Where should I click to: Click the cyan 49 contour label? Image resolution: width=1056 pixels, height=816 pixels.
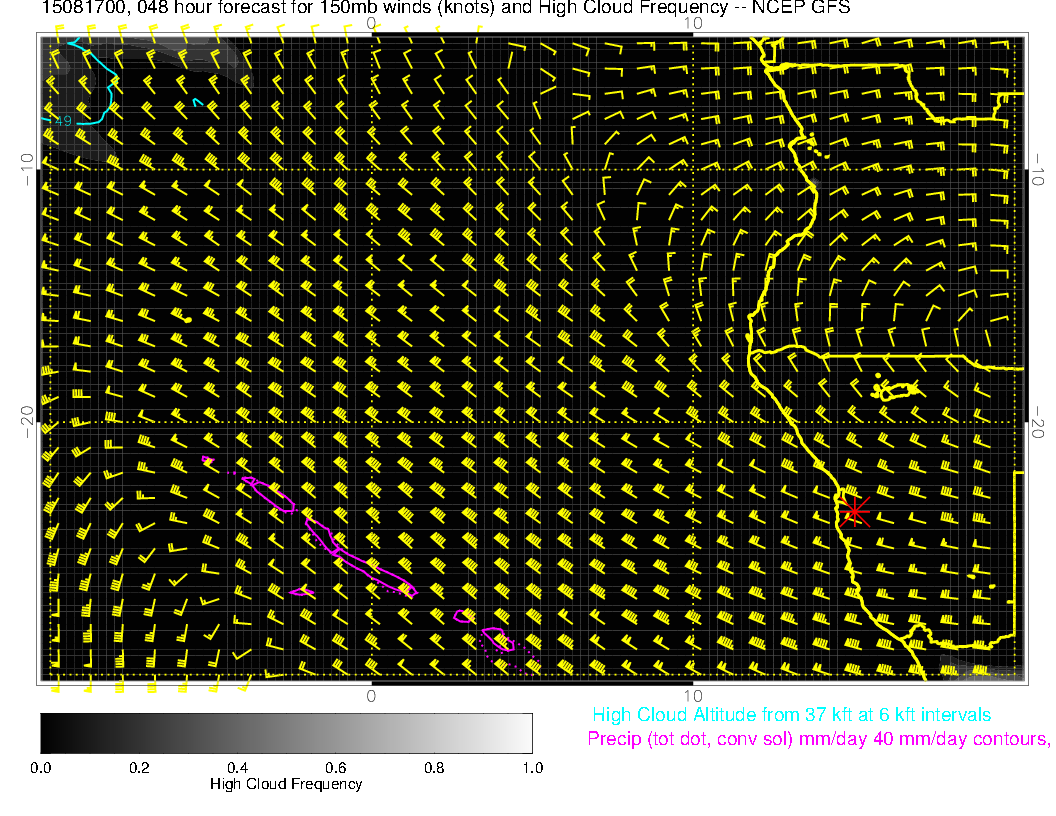tap(63, 121)
